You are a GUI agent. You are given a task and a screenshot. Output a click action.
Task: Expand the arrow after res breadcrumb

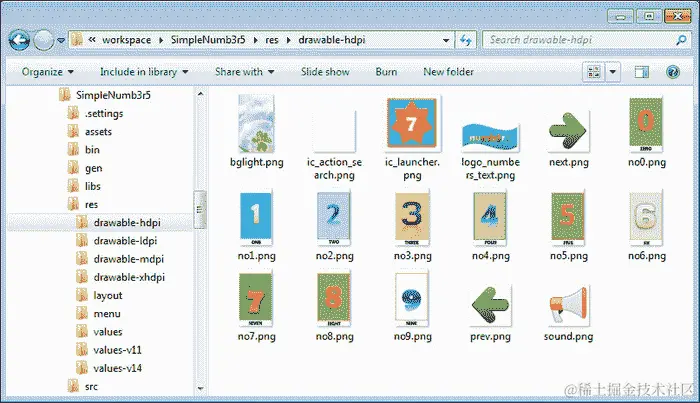pyautogui.click(x=288, y=41)
